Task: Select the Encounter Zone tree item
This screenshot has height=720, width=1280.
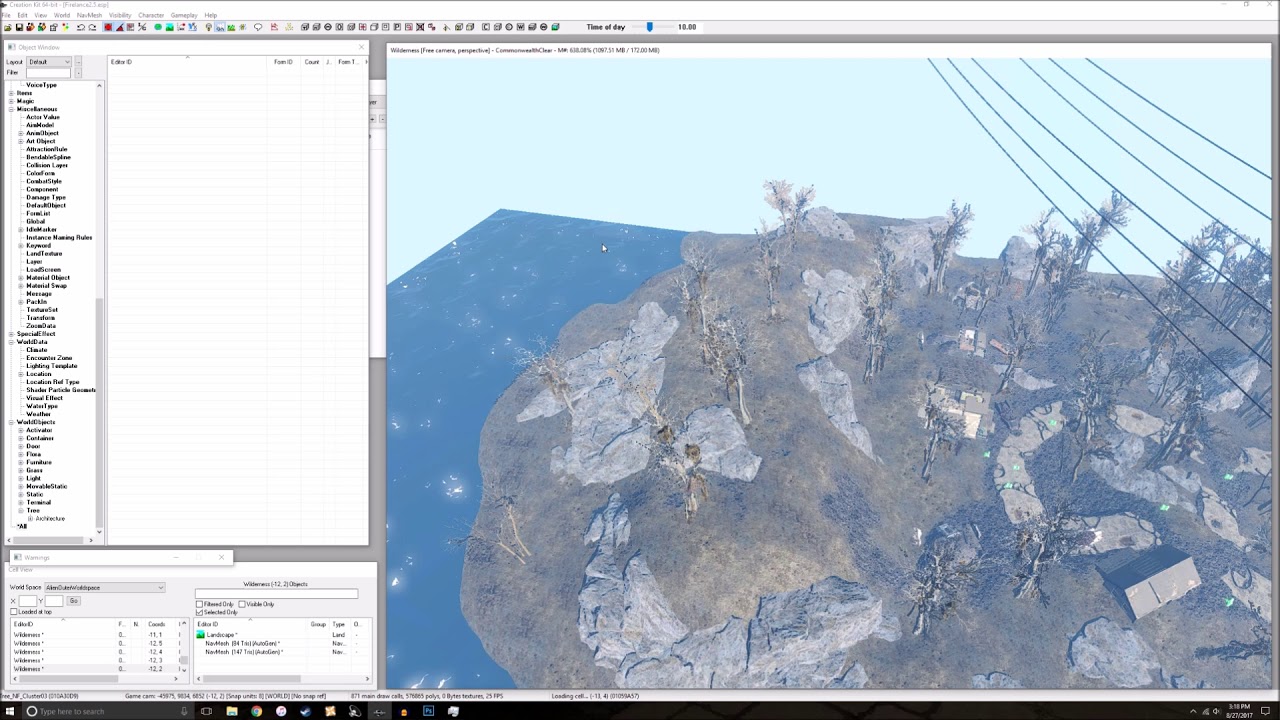Action: [x=49, y=358]
